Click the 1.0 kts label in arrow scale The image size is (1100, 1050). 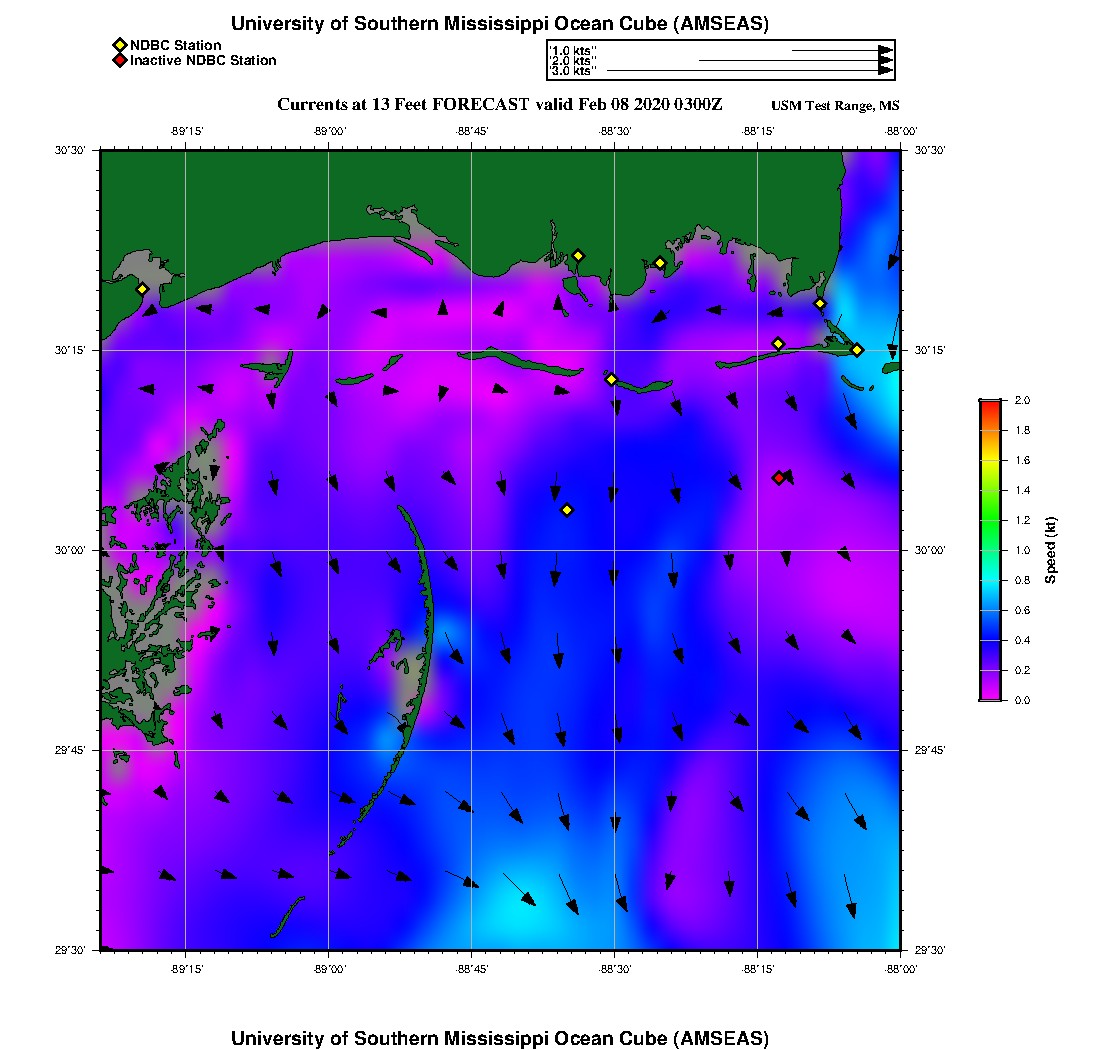(572, 50)
